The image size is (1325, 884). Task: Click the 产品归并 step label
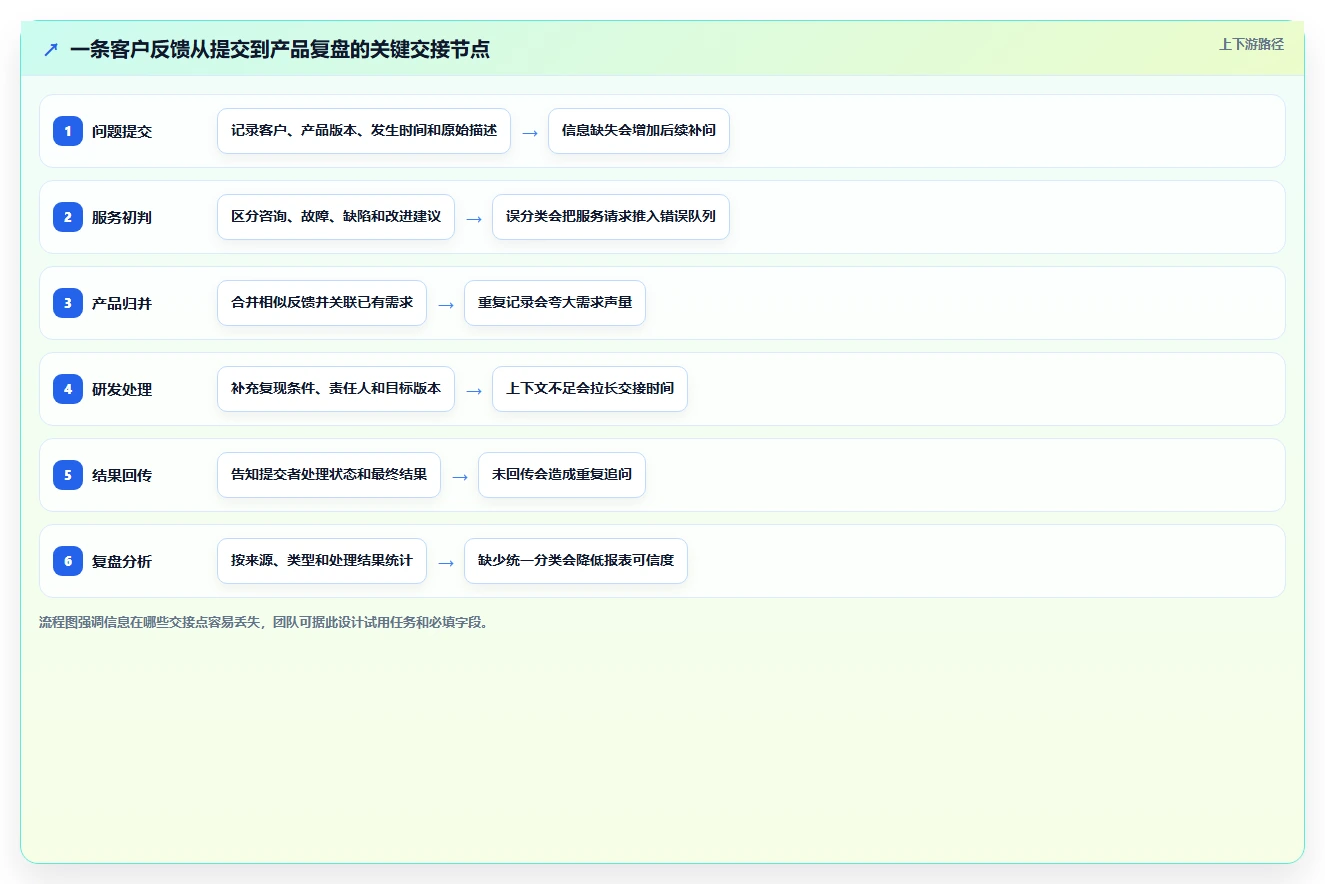[x=122, y=303]
